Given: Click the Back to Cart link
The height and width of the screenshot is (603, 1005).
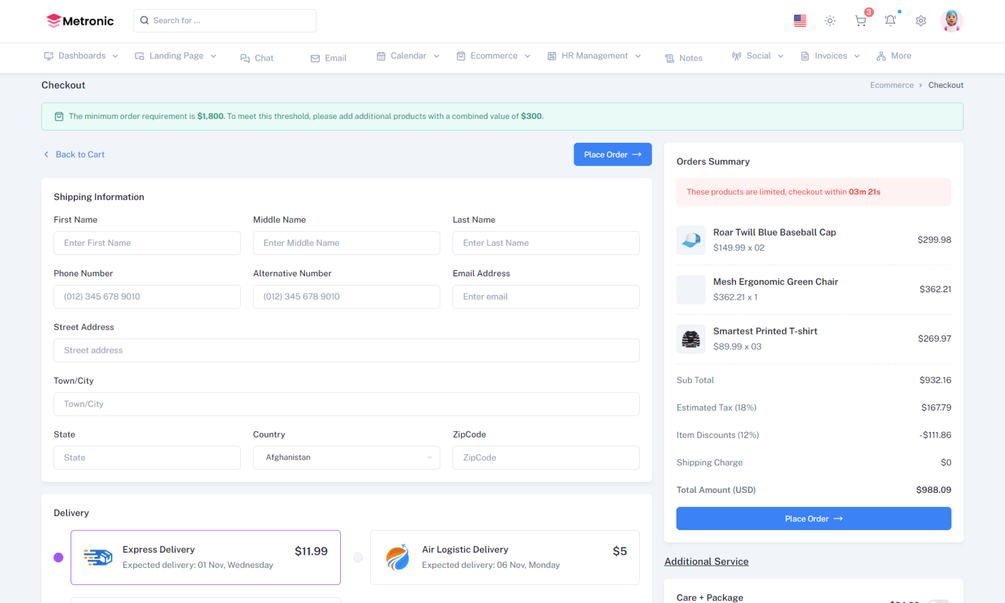Looking at the screenshot, I should (x=74, y=154).
